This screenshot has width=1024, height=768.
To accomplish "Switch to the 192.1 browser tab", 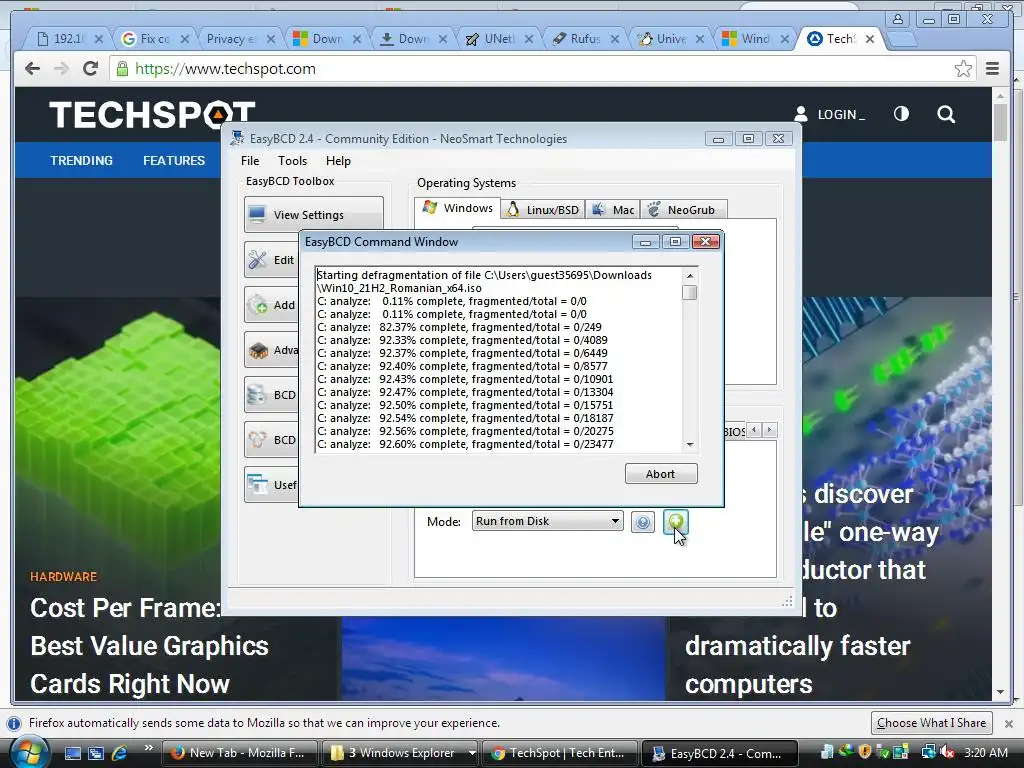I will tap(68, 39).
